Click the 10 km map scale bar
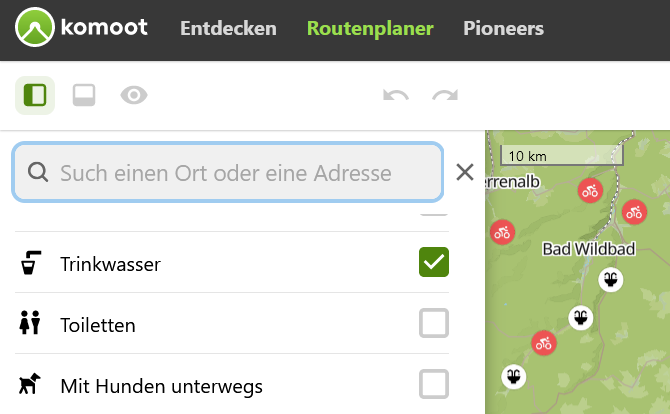The image size is (670, 414). click(x=562, y=156)
